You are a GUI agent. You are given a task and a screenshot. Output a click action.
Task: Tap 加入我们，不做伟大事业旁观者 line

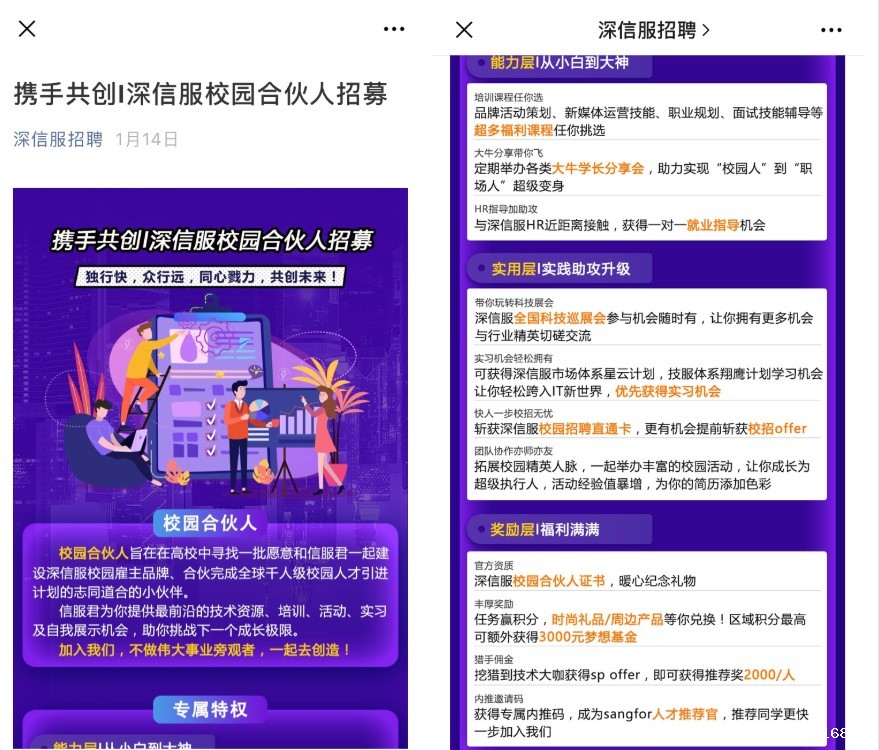[205, 650]
